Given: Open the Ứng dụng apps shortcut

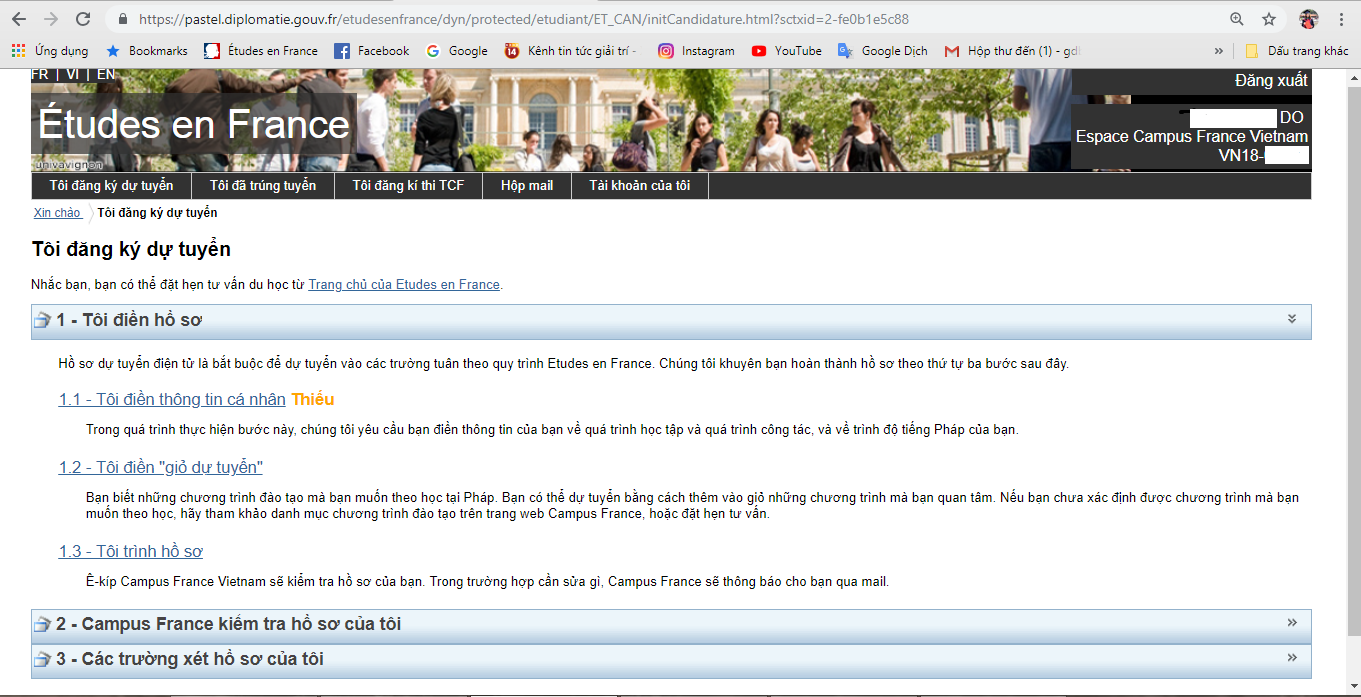Looking at the screenshot, I should click(50, 51).
